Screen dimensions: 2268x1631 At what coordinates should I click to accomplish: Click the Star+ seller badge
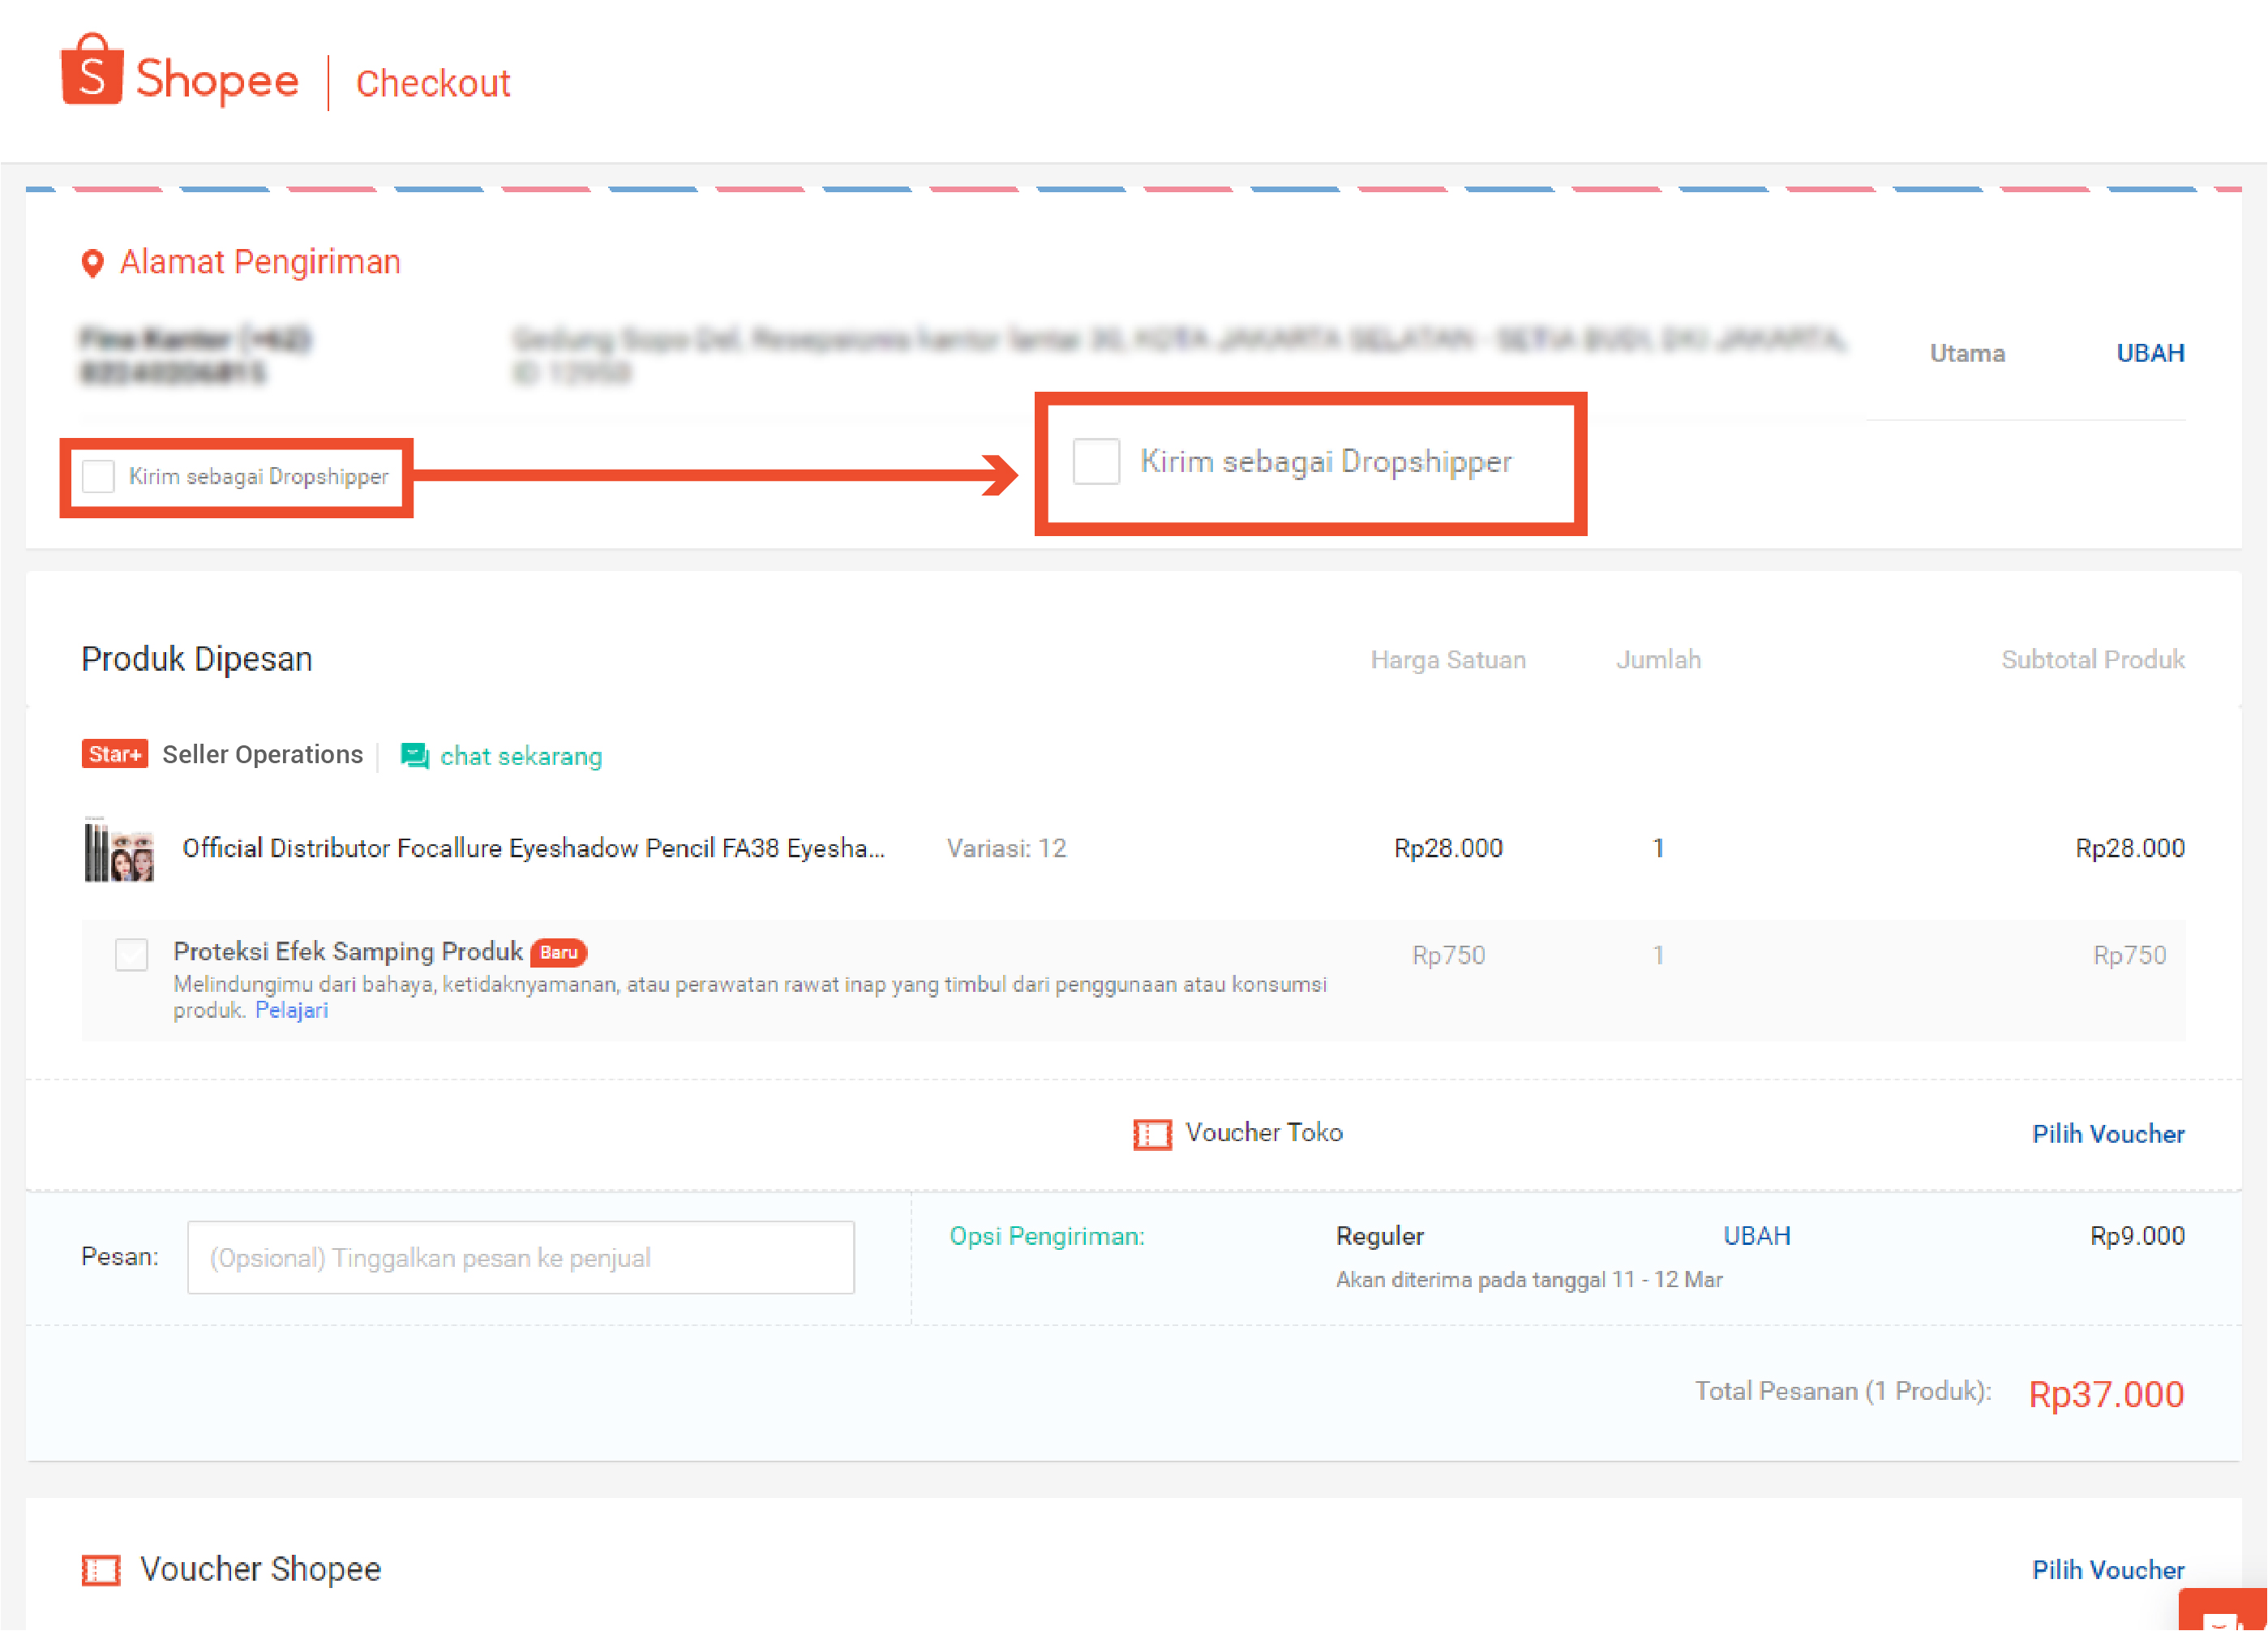tap(114, 753)
